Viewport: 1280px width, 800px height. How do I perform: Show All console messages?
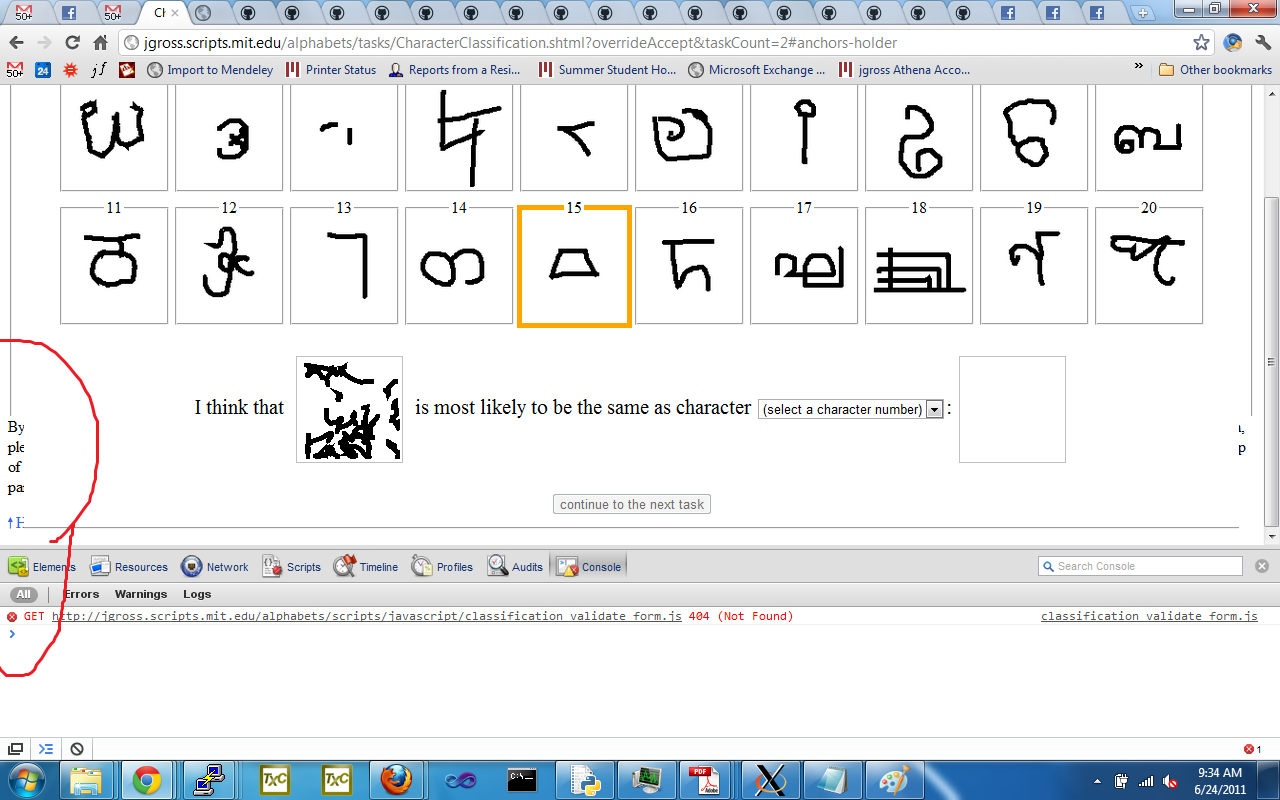coord(23,594)
